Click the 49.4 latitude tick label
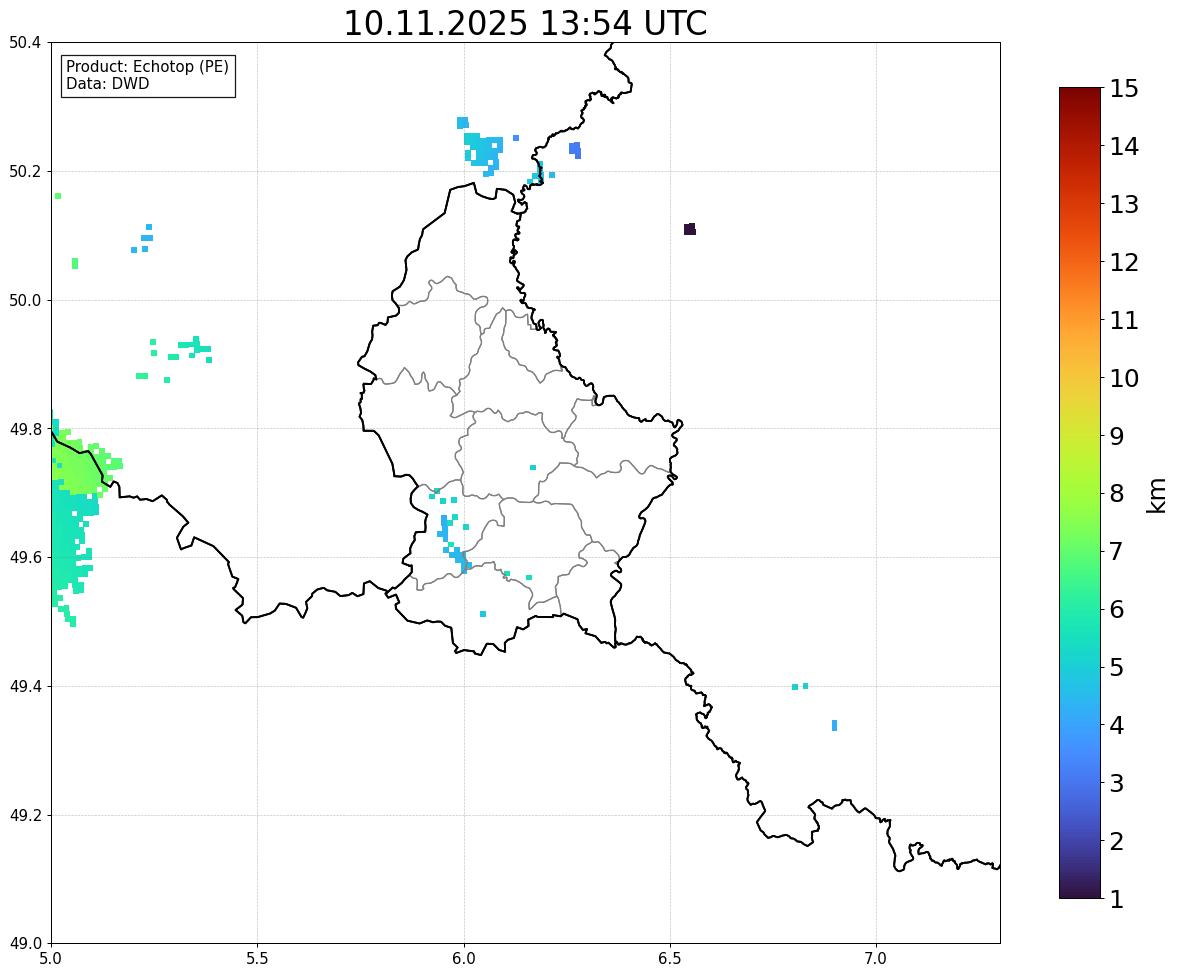Screen dimensions: 1178x976 coord(25,686)
